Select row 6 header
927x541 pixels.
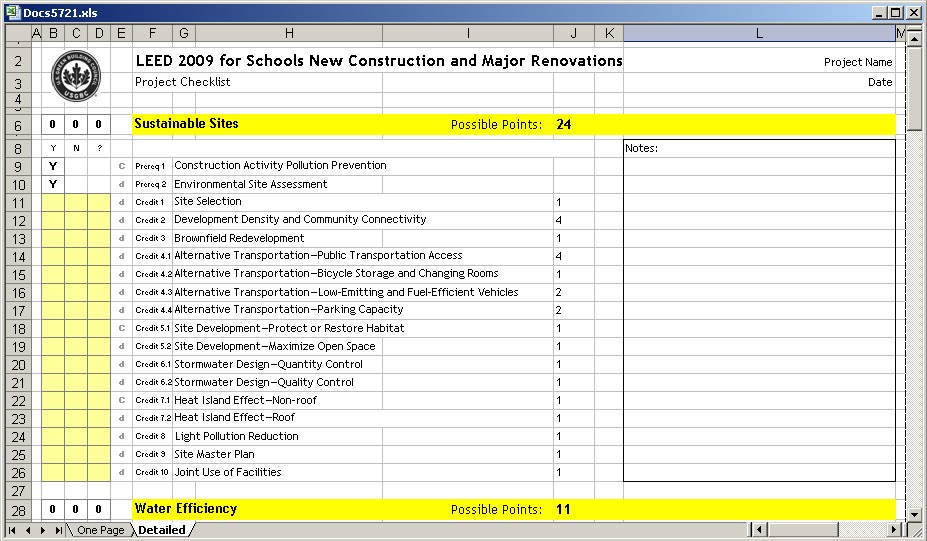pyautogui.click(x=18, y=125)
